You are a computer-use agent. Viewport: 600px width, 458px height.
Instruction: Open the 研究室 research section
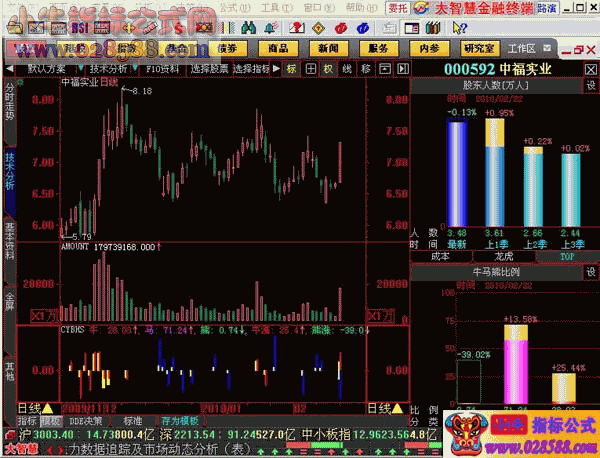478,47
